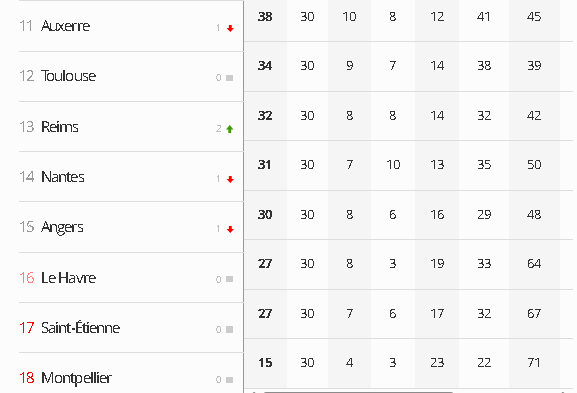The height and width of the screenshot is (393, 577).
Task: Open the Le Havre team page
Action: pyautogui.click(x=68, y=278)
